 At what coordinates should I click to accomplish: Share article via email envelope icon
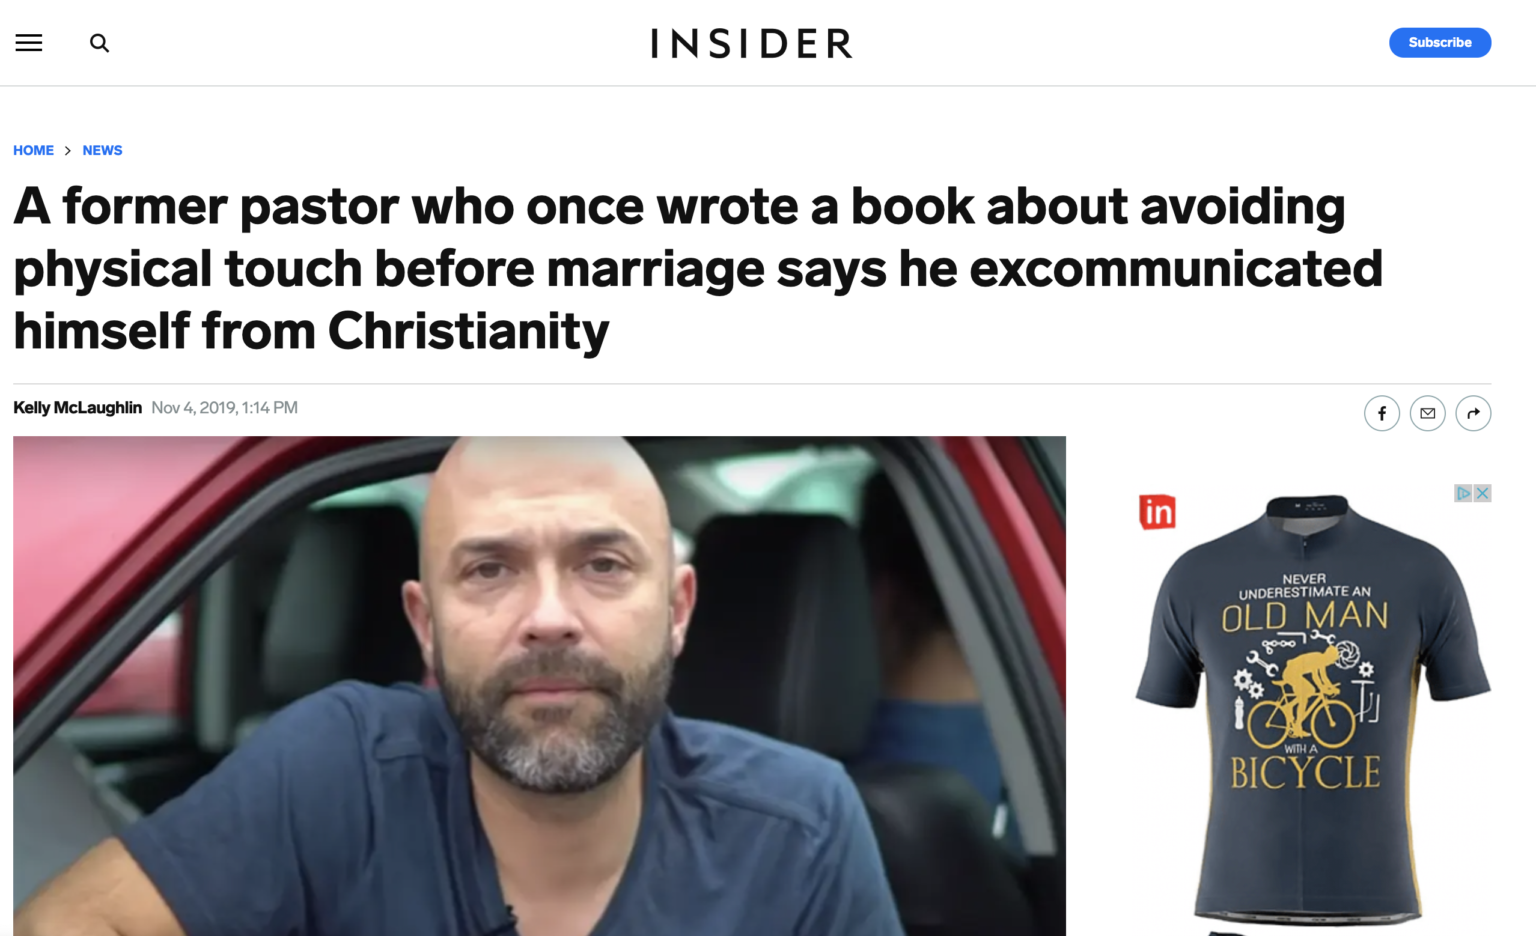click(1428, 413)
